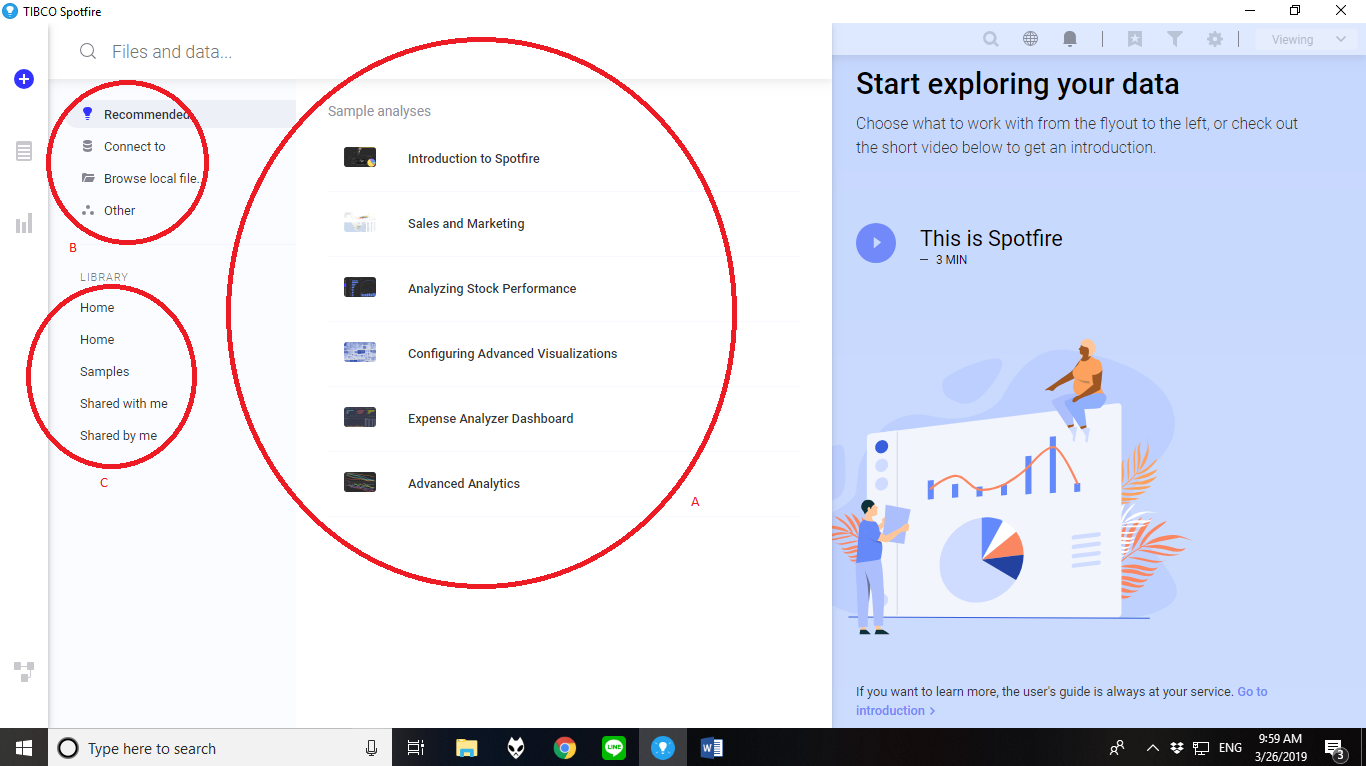Image resolution: width=1366 pixels, height=766 pixels.
Task: Click the Sales and Marketing thumbnail
Action: click(x=360, y=222)
